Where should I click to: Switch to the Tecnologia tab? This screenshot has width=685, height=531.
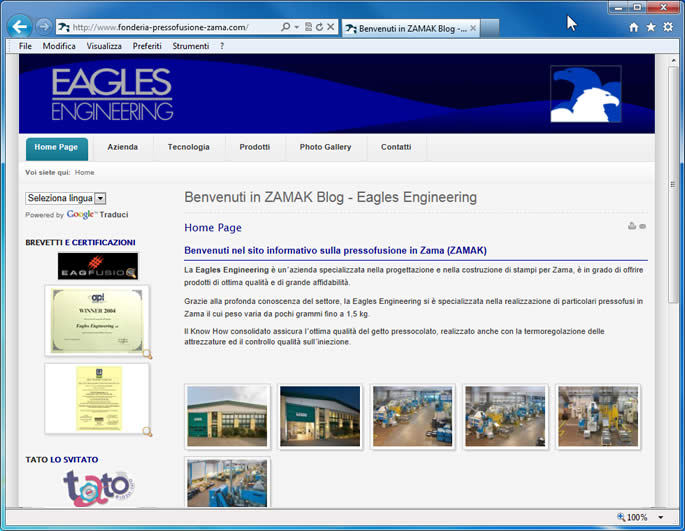point(188,147)
